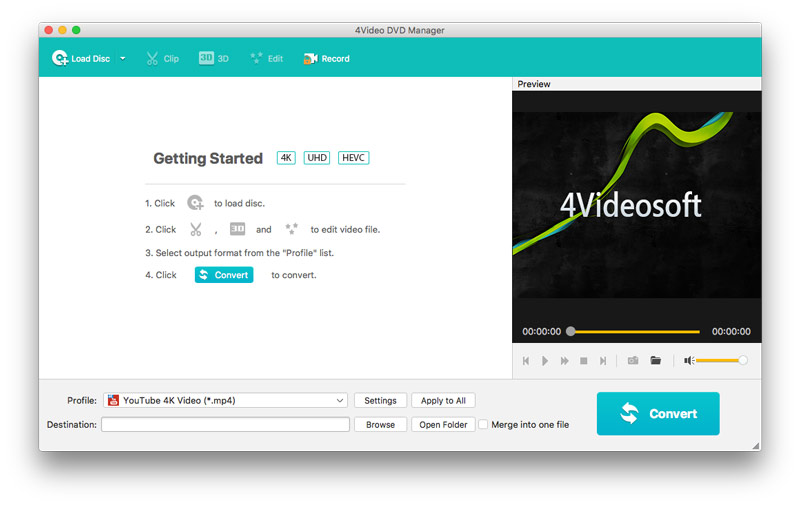
Task: Adjust the yellow volume slider
Action: (x=719, y=360)
